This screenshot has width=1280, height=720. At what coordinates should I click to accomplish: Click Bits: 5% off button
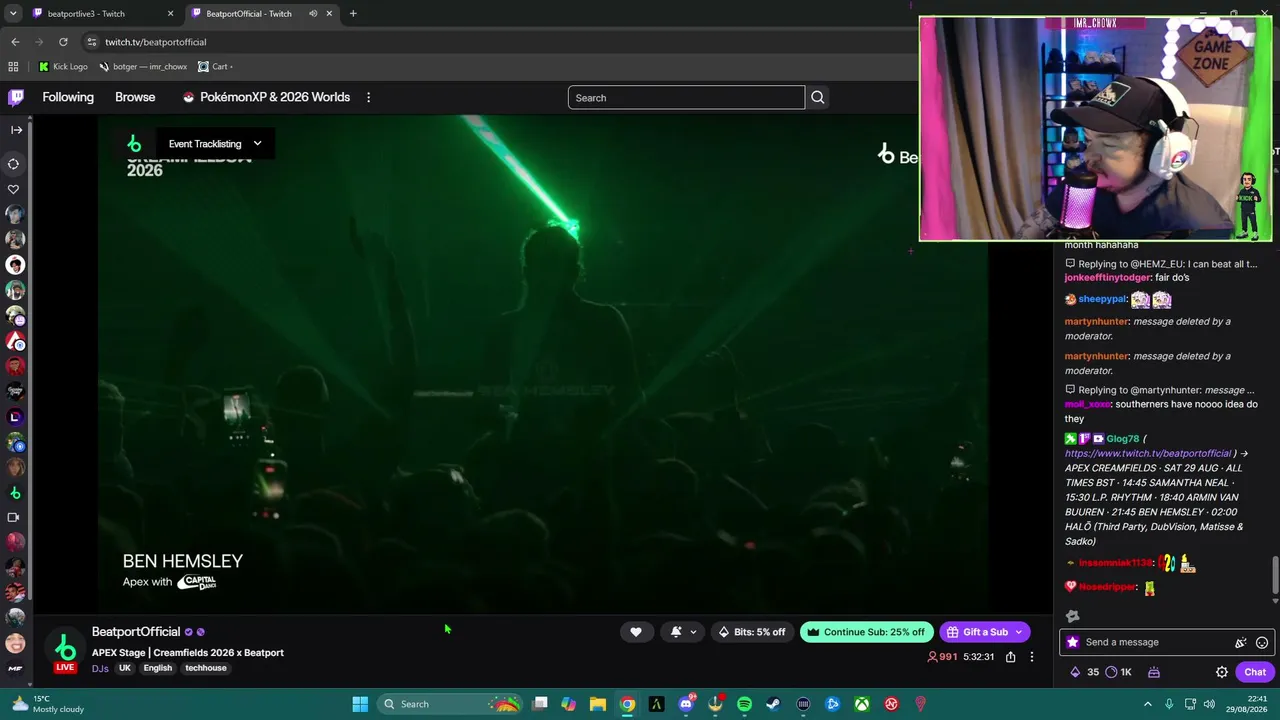[x=752, y=632]
